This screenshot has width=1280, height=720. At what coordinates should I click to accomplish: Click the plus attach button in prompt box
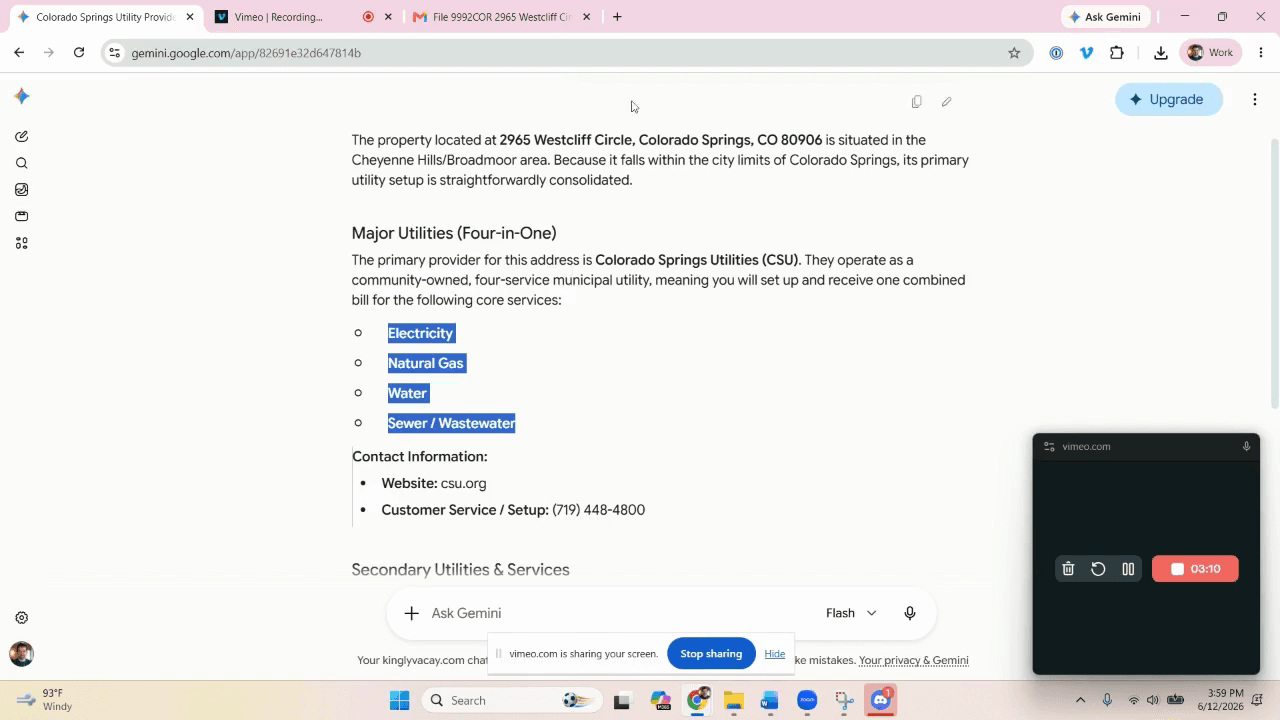pos(411,613)
